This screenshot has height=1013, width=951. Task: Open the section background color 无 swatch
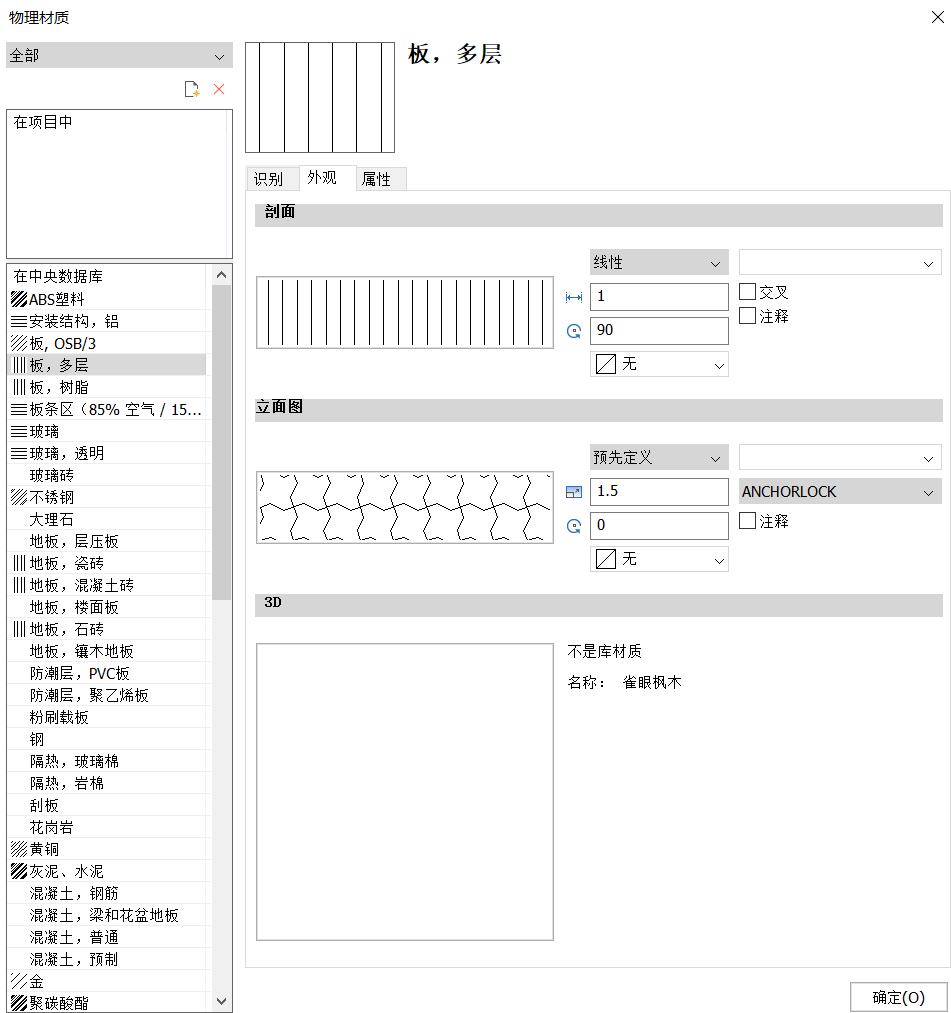(659, 364)
